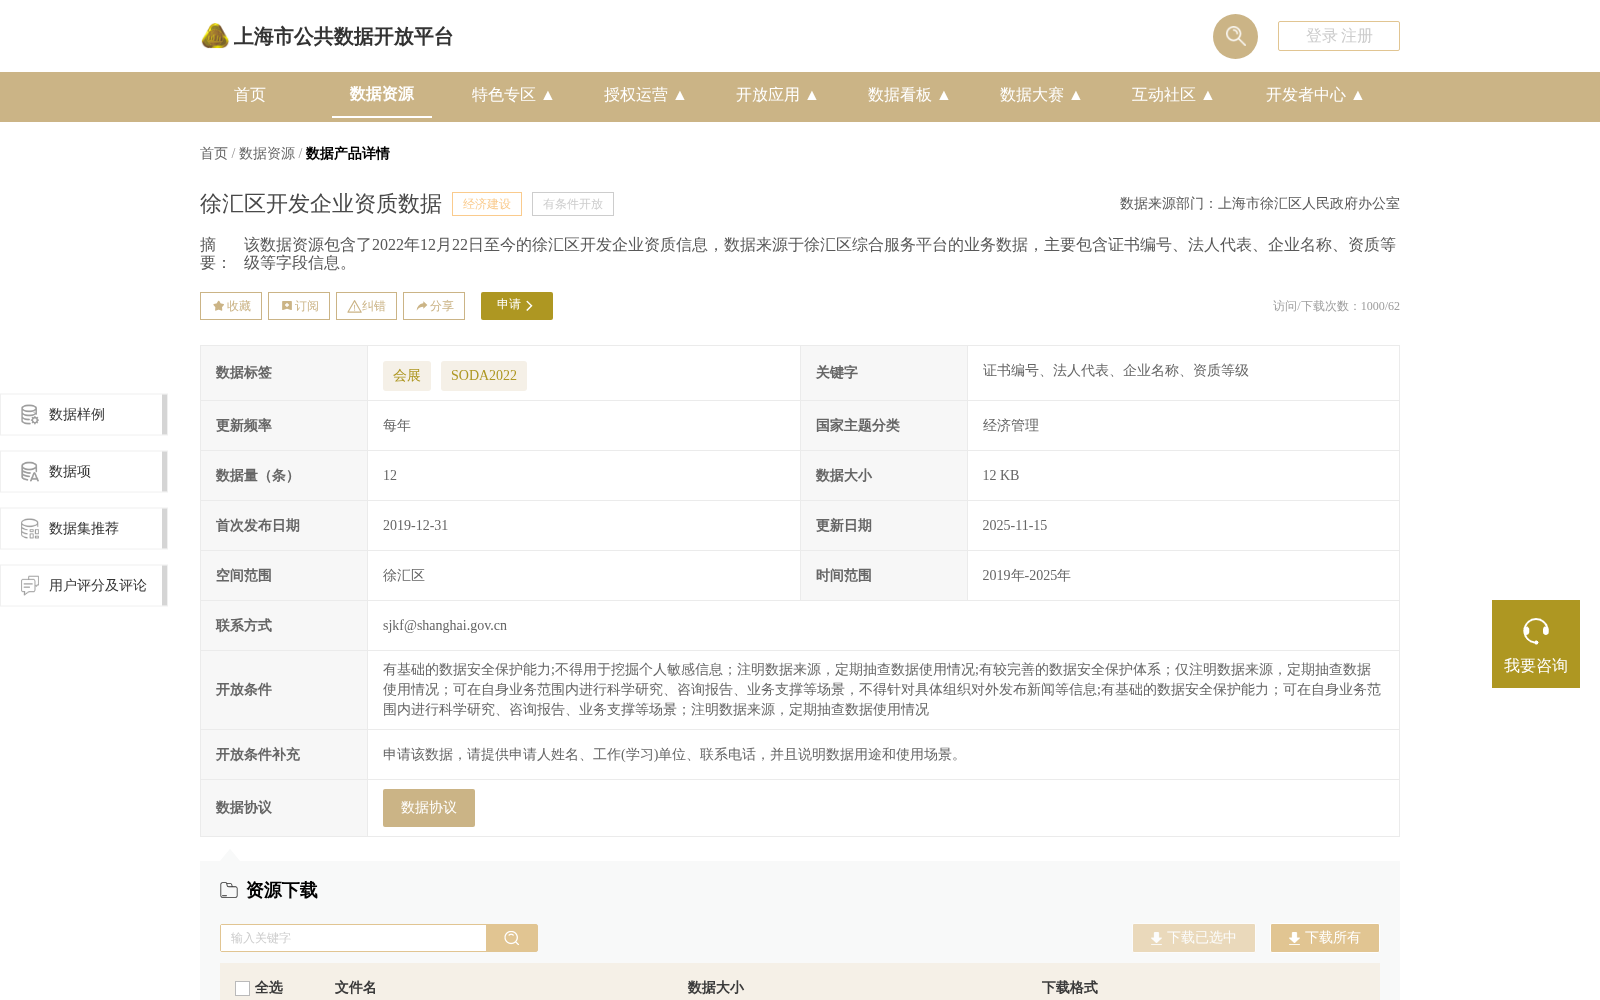Screen dimensions: 1600x1000
Task: Click 首页 breadcrumb link
Action: [x=214, y=153]
